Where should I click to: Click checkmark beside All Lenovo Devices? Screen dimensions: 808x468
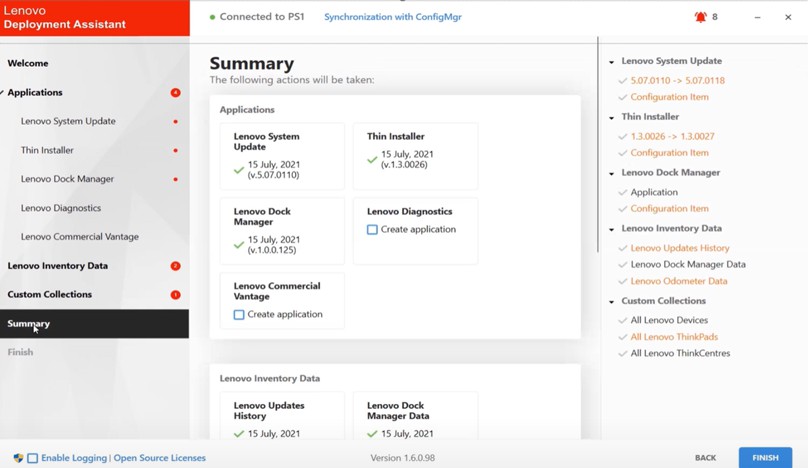[622, 320]
